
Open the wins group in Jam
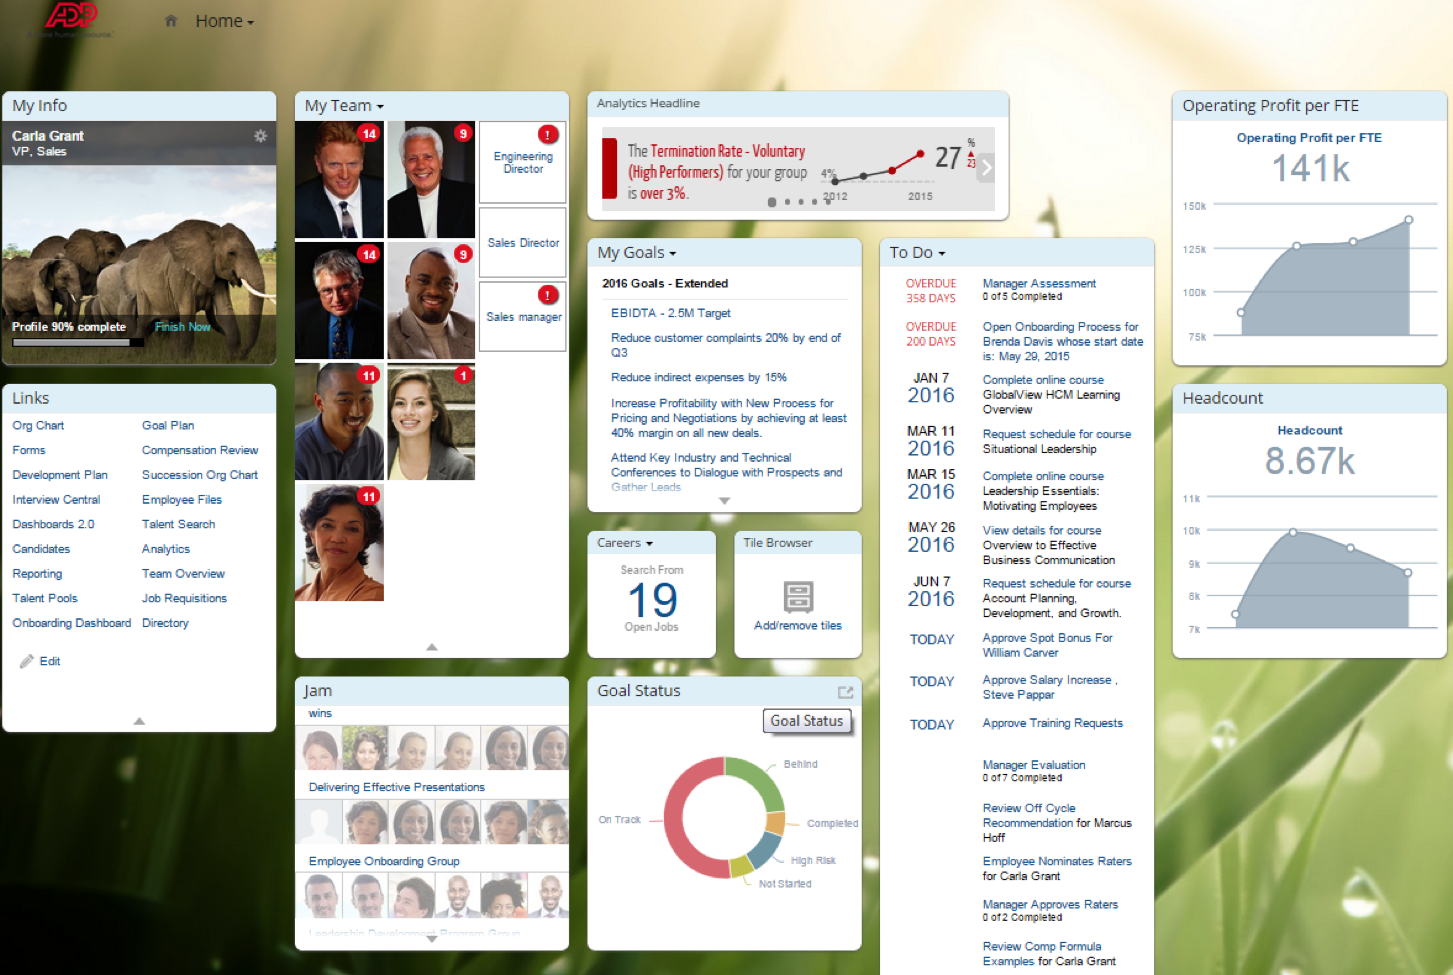pyautogui.click(x=320, y=714)
